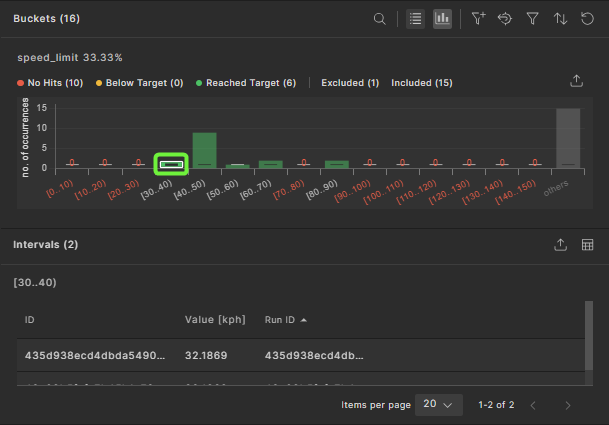Open the Items per page dropdown
Screen dimensions: 609x425
(x=438, y=405)
